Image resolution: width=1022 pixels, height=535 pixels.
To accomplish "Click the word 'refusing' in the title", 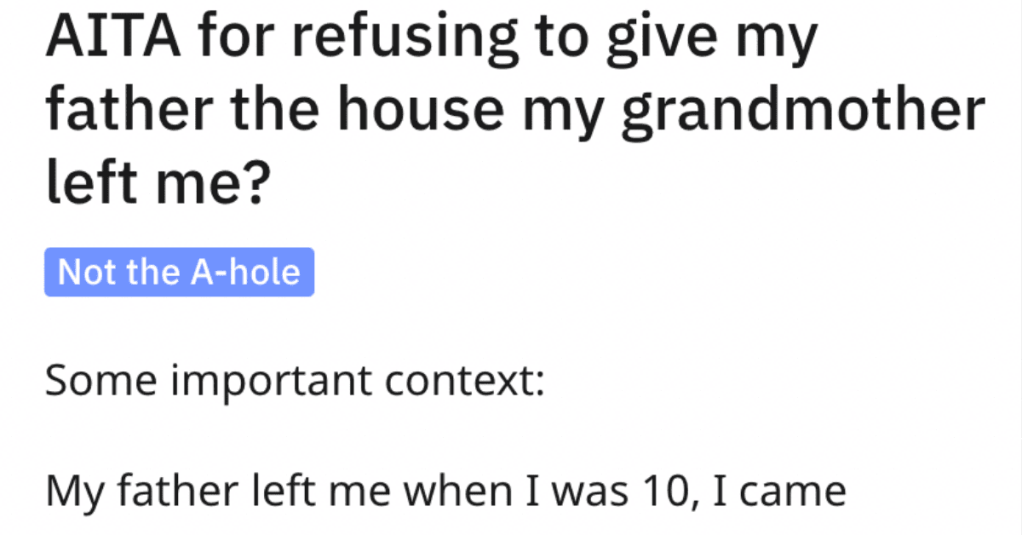I will 406,40.
